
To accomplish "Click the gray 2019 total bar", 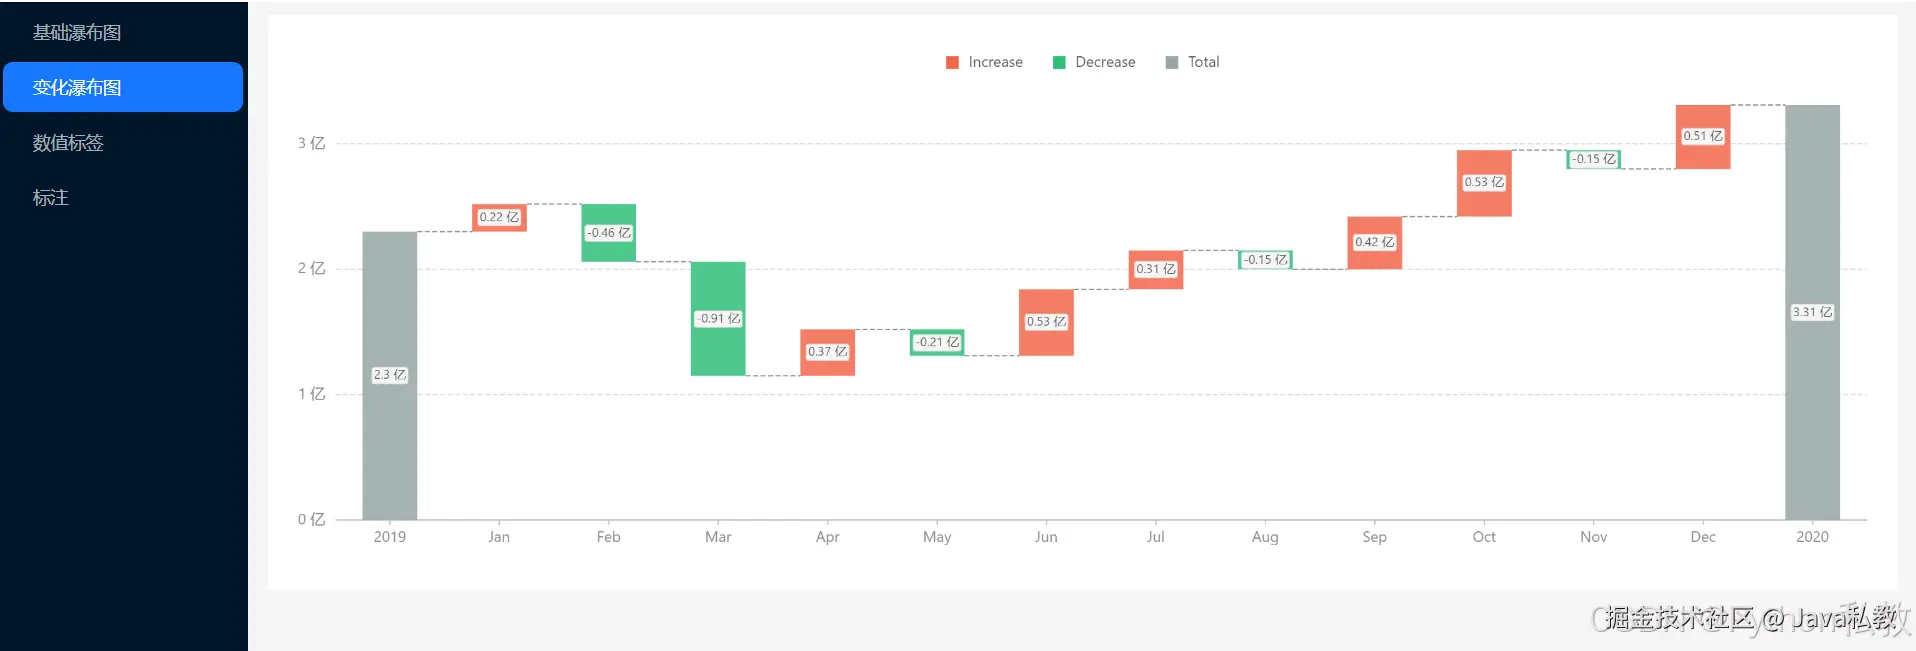I will (x=389, y=450).
